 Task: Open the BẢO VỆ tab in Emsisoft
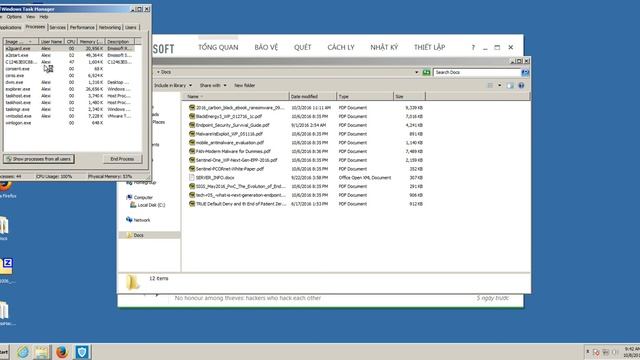pos(266,47)
